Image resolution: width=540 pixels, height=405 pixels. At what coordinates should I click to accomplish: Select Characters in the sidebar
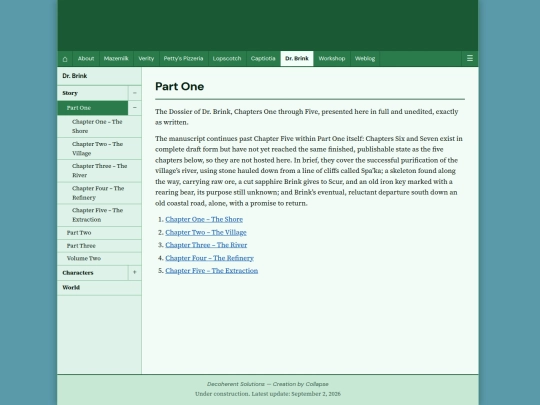[93, 272]
